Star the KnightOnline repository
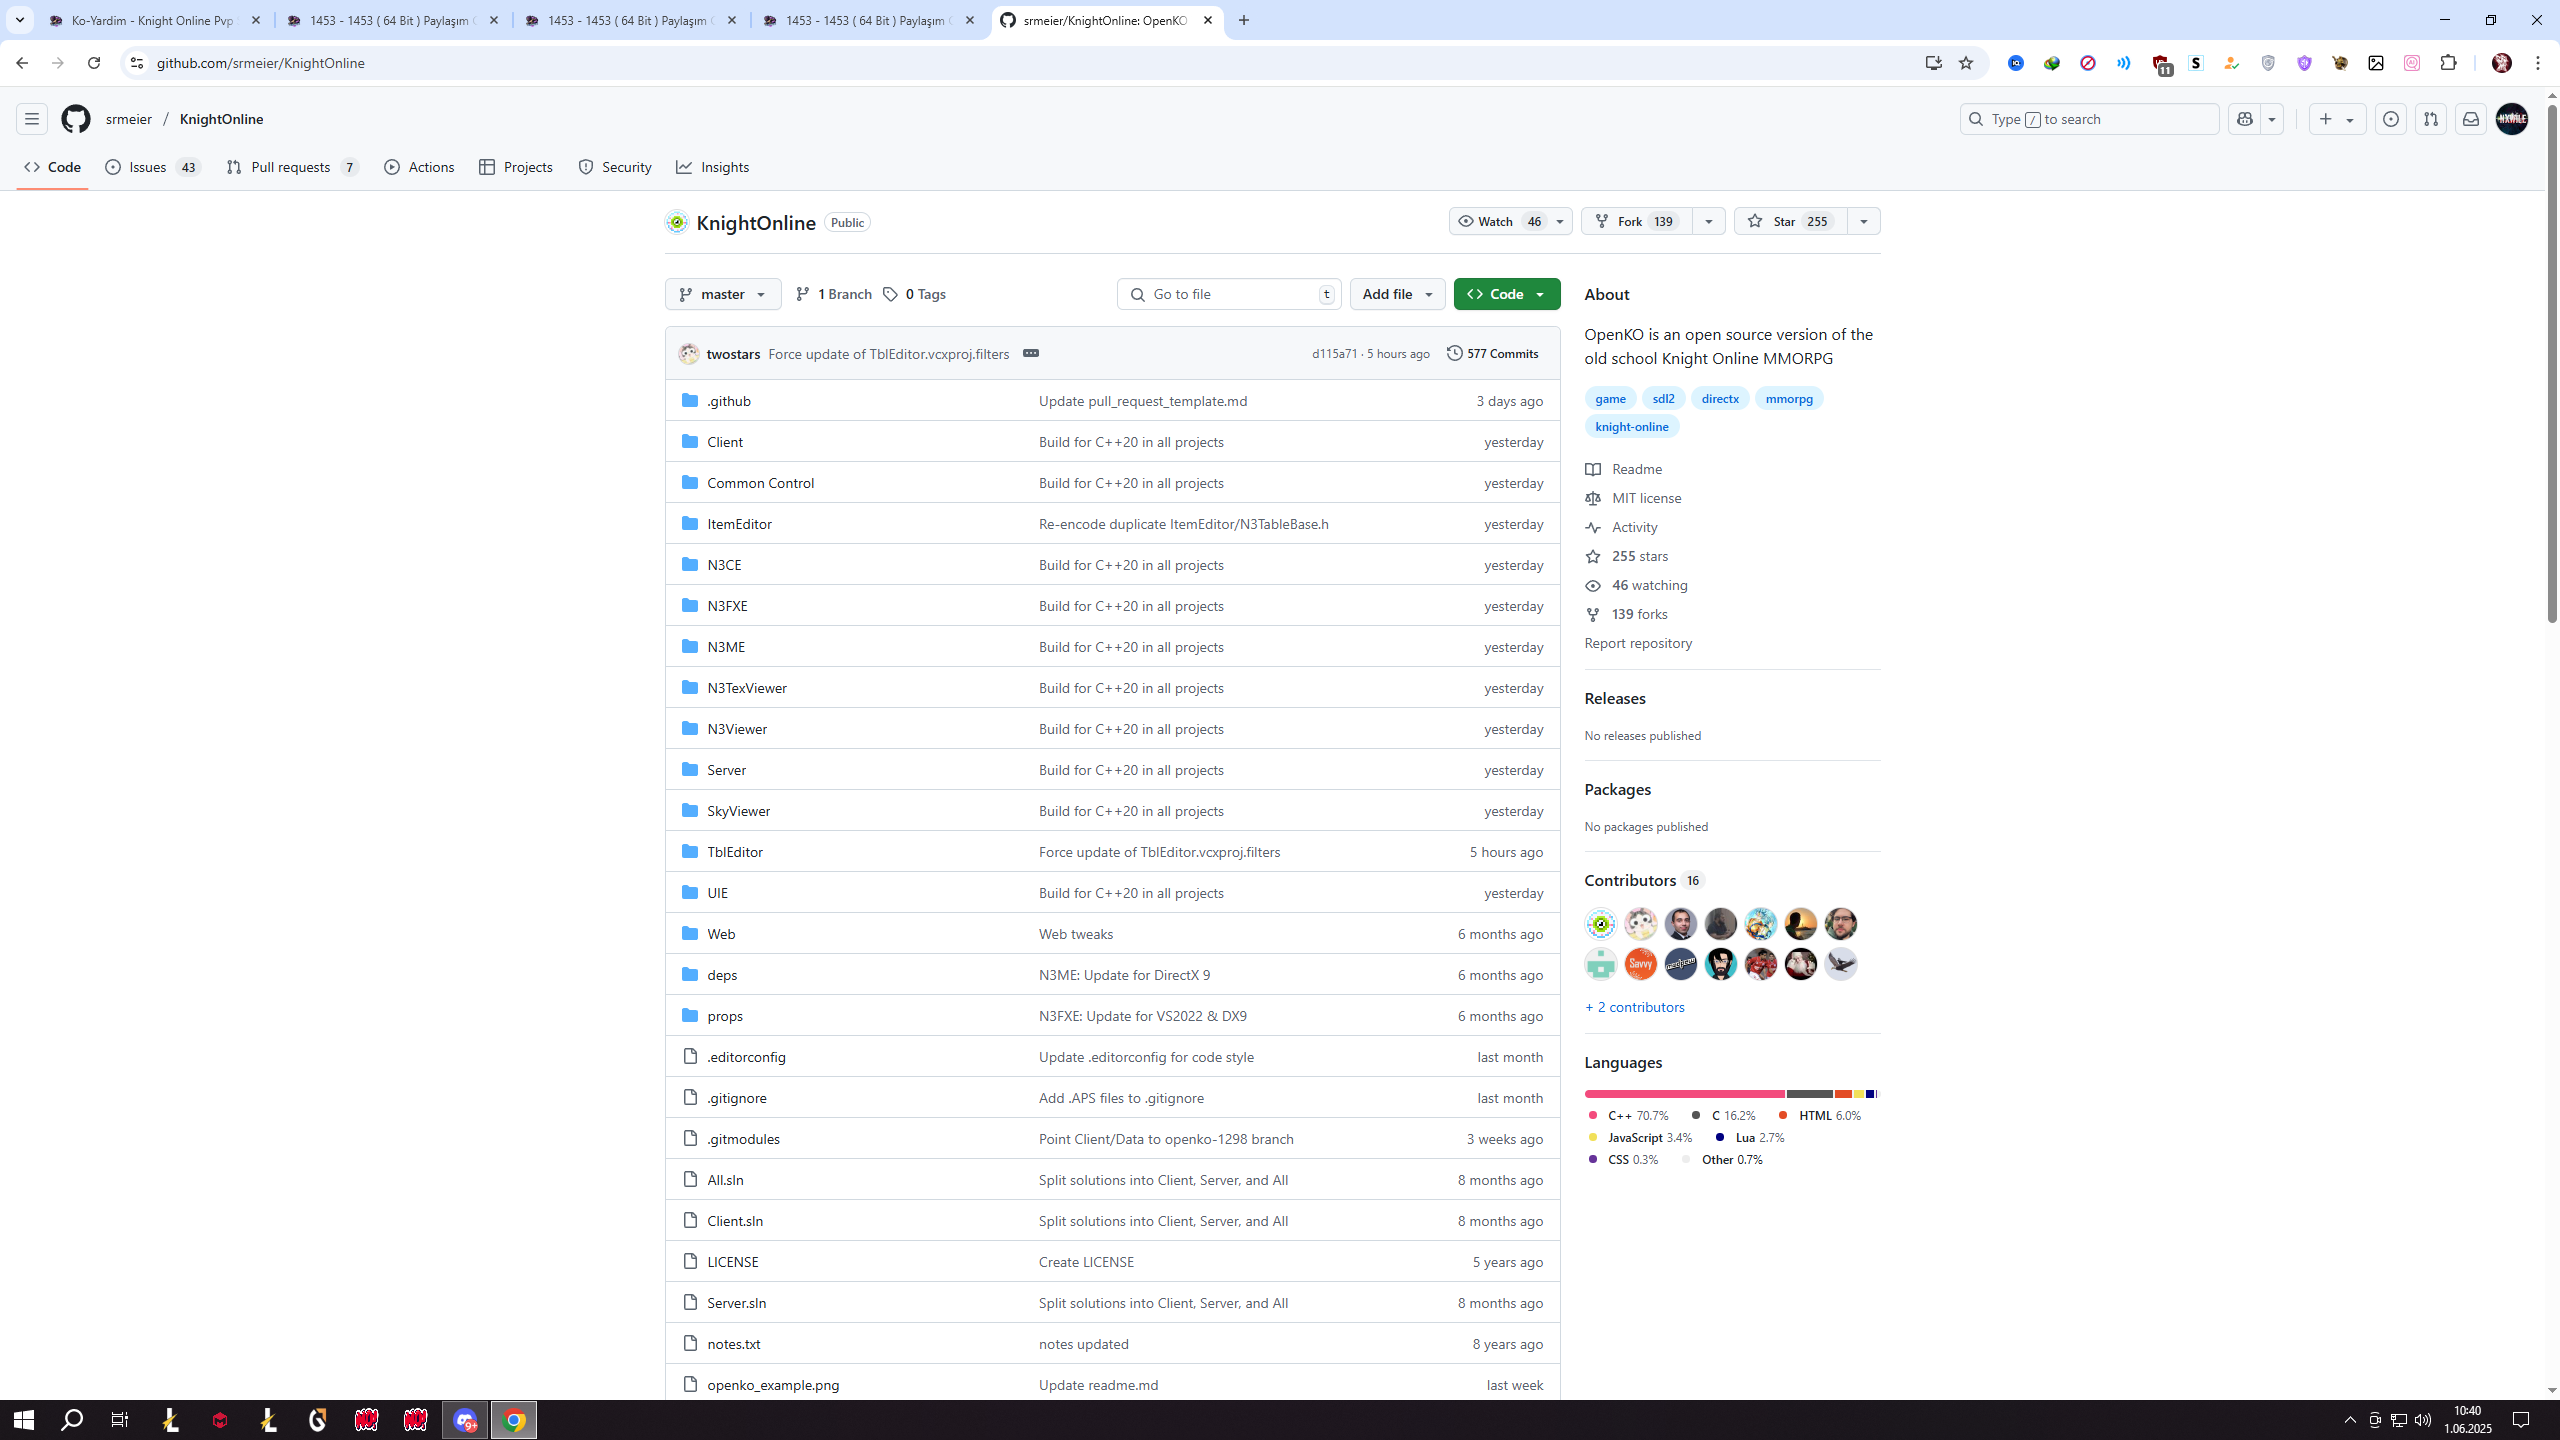 click(1789, 221)
